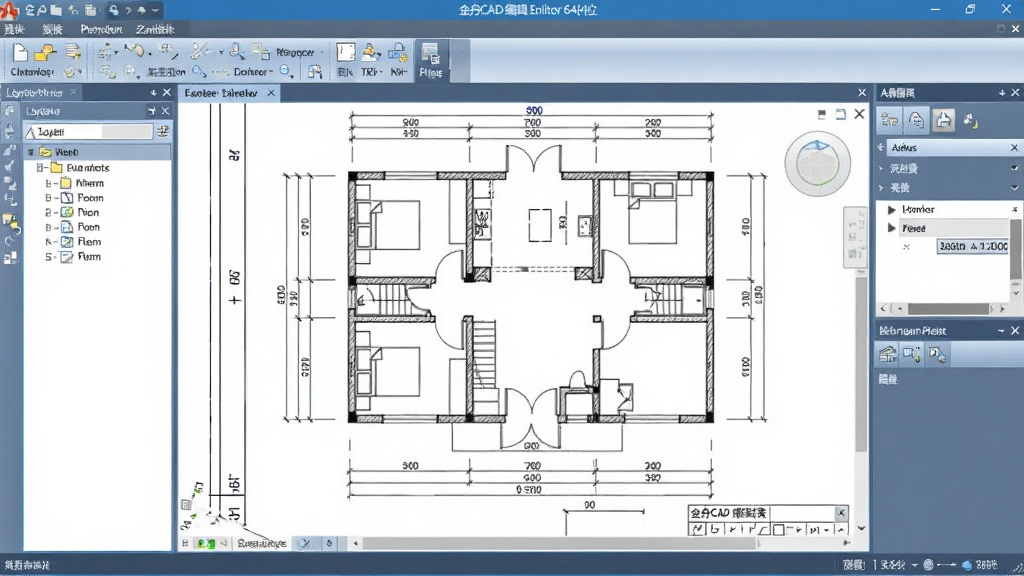Click the filter settings icon beside the Lopett field
The width and height of the screenshot is (1024, 576).
point(163,132)
